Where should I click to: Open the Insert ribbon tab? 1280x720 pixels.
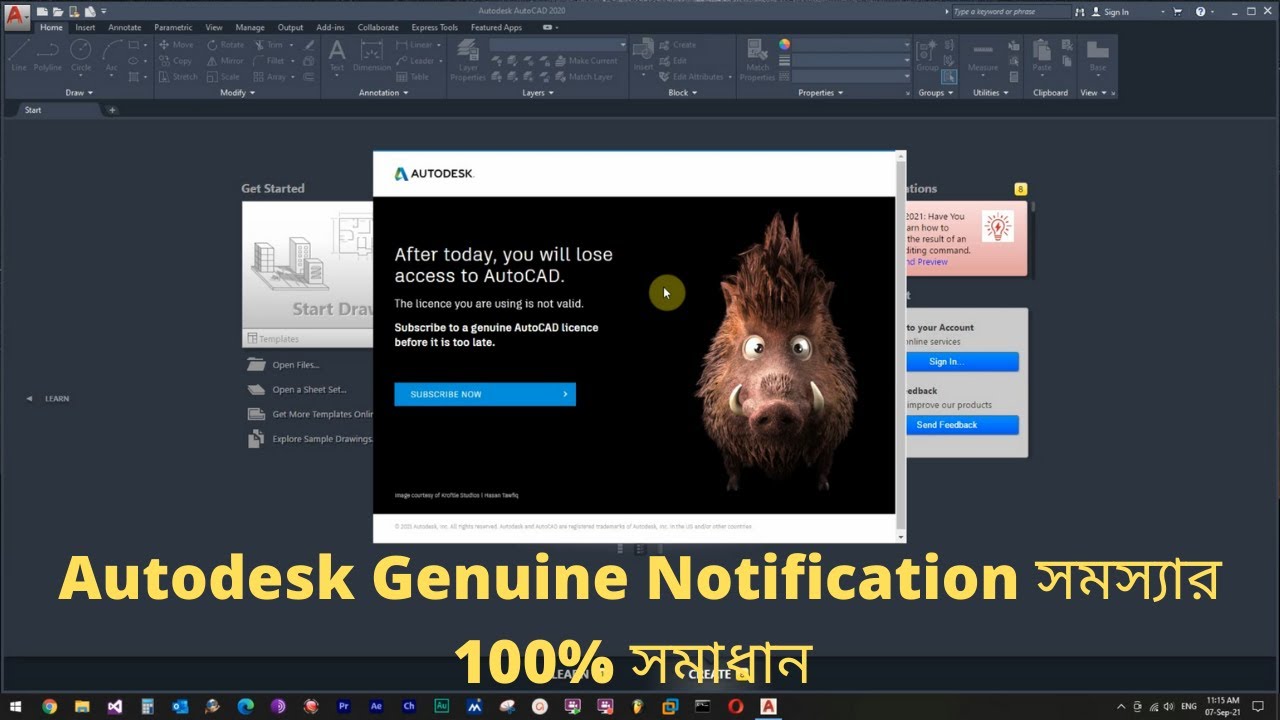(x=85, y=28)
